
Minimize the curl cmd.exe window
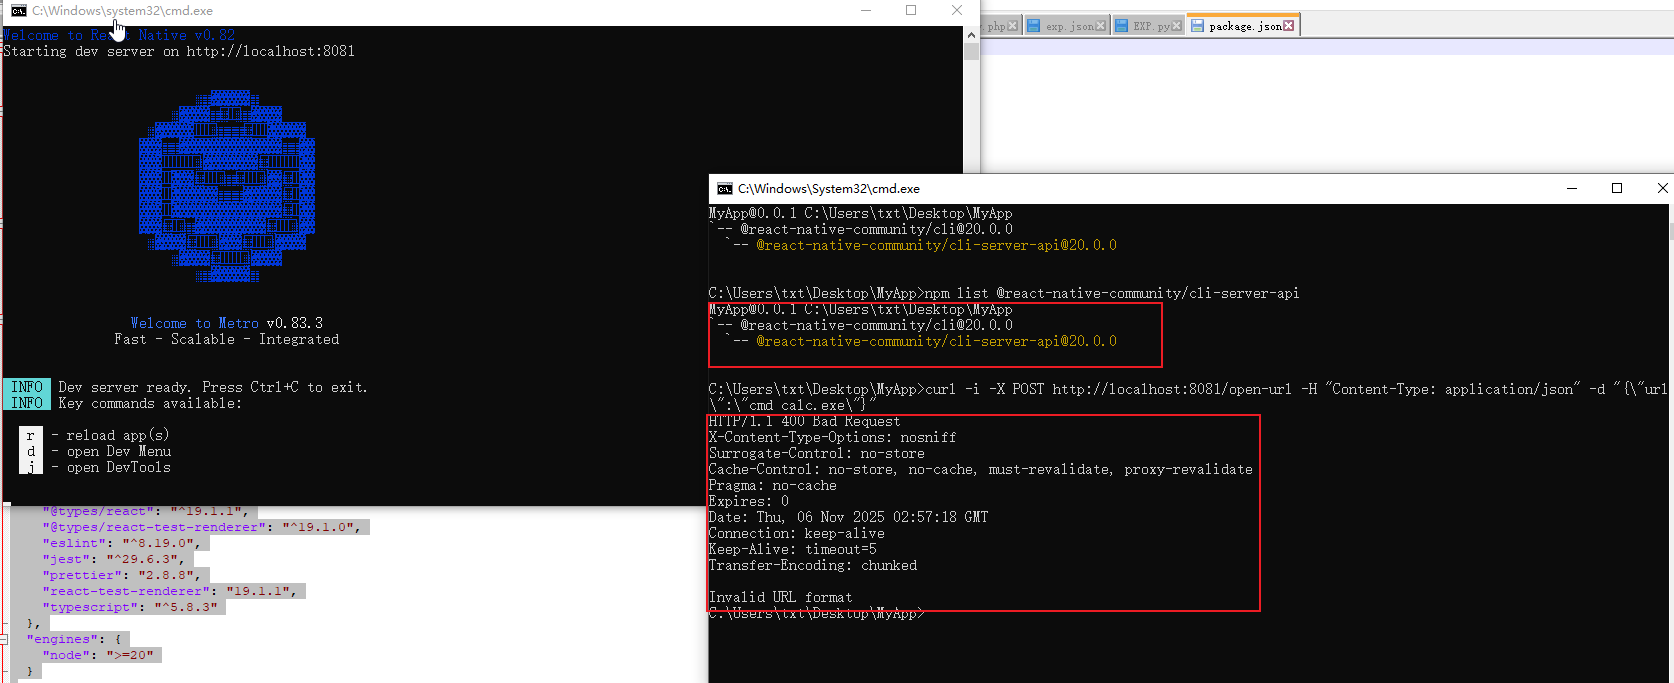coord(1572,188)
